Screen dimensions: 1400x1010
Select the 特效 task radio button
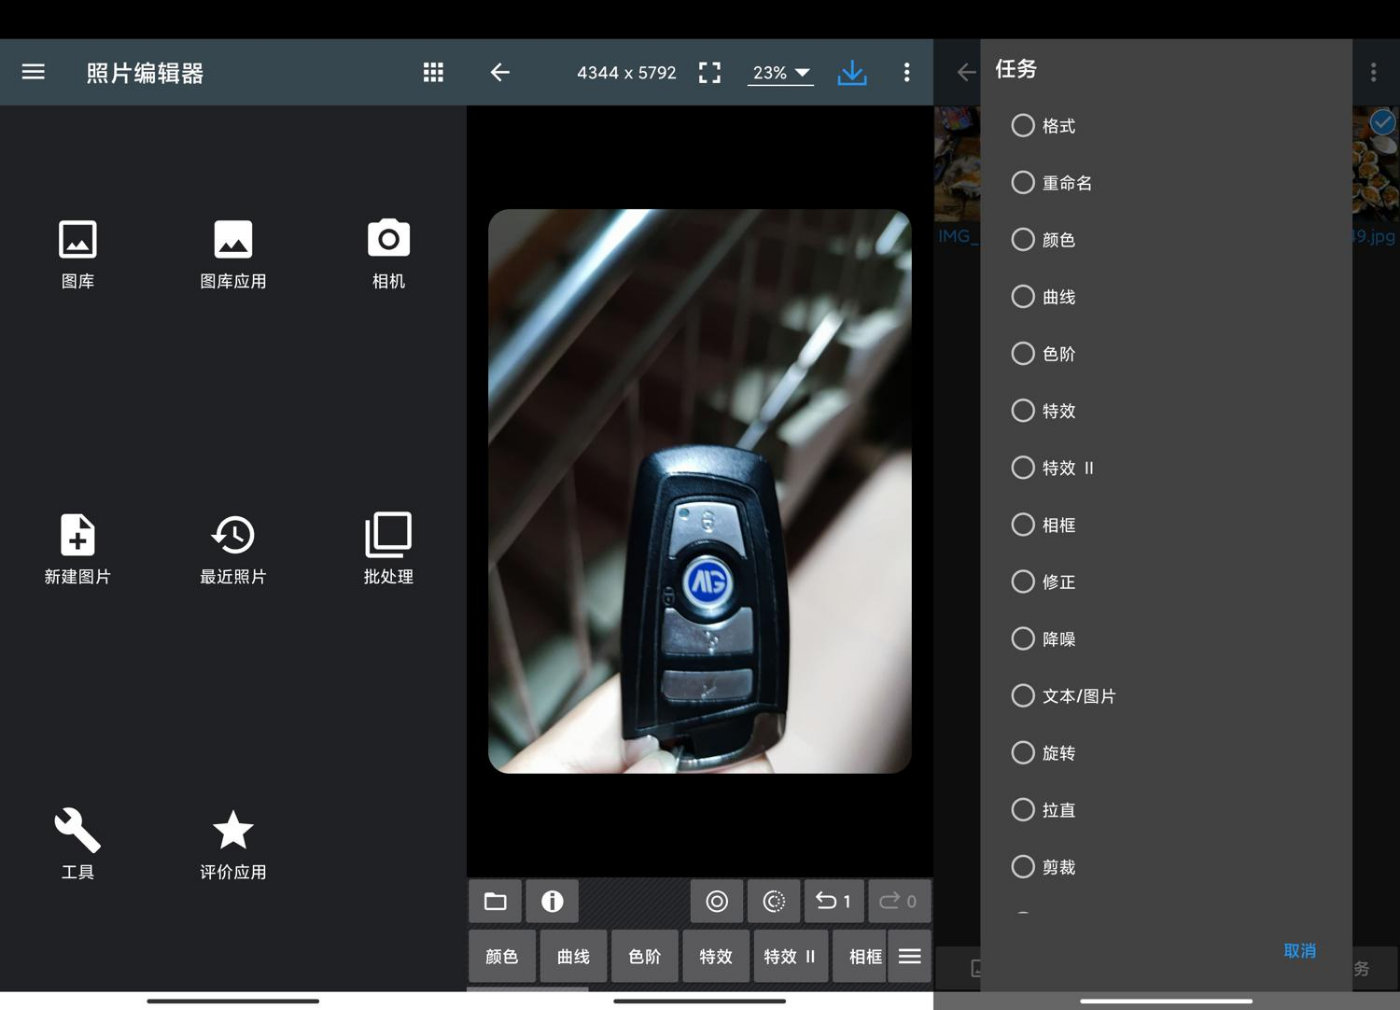(x=1023, y=411)
